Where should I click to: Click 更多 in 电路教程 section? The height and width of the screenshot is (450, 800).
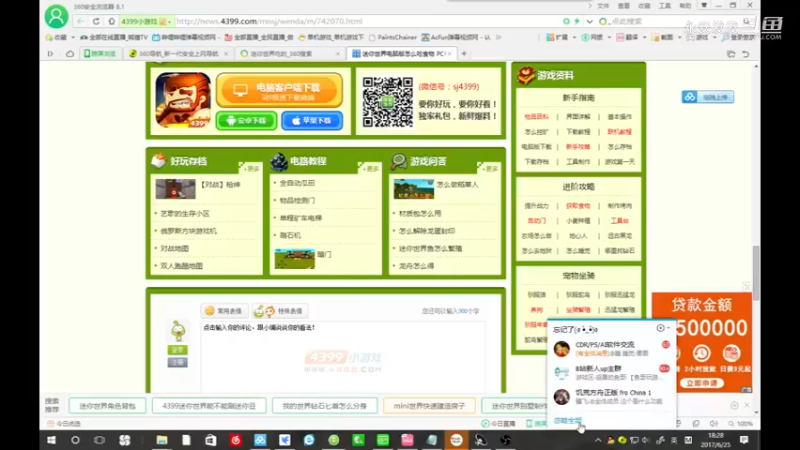(370, 169)
